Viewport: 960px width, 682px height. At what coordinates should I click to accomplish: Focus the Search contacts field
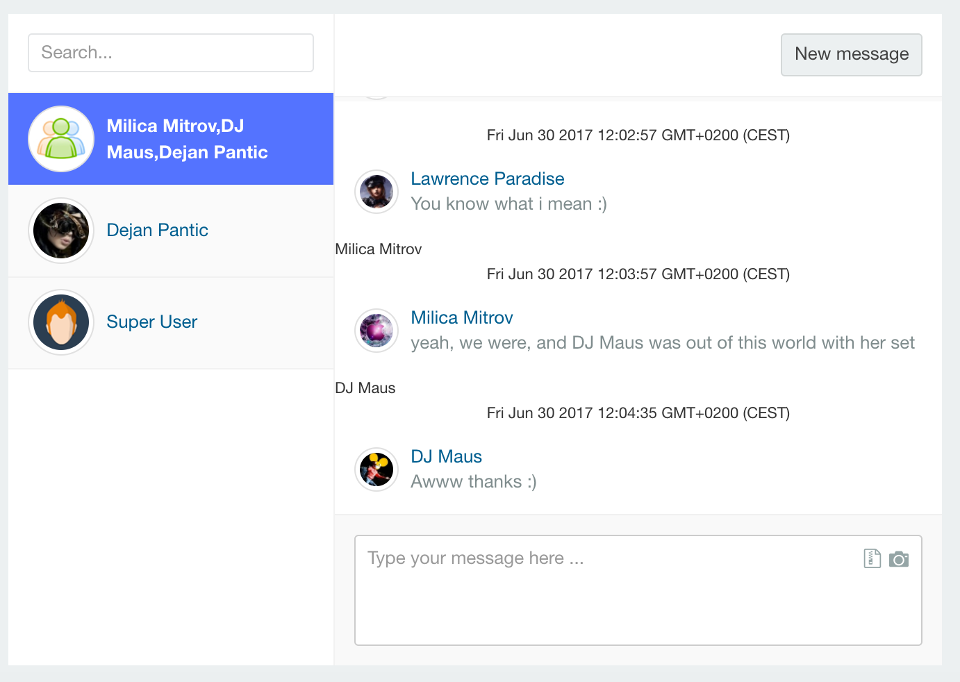171,53
